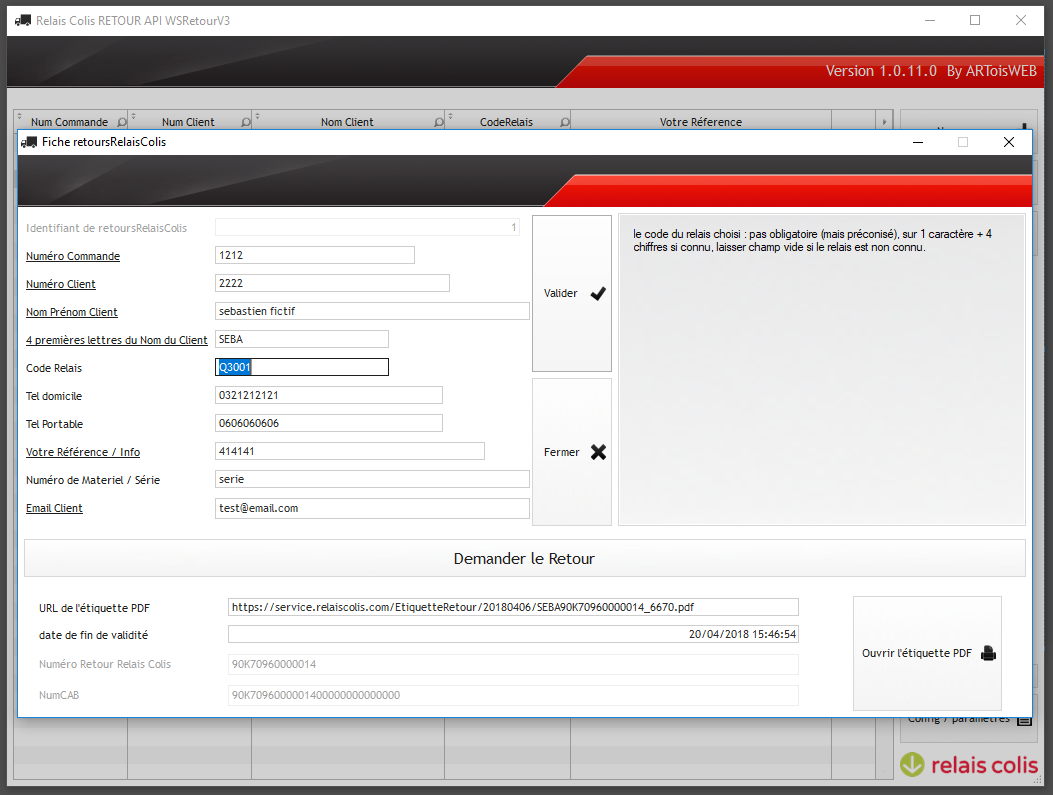
Task: Click the truck icon in the dialog title bar
Action: tap(29, 142)
